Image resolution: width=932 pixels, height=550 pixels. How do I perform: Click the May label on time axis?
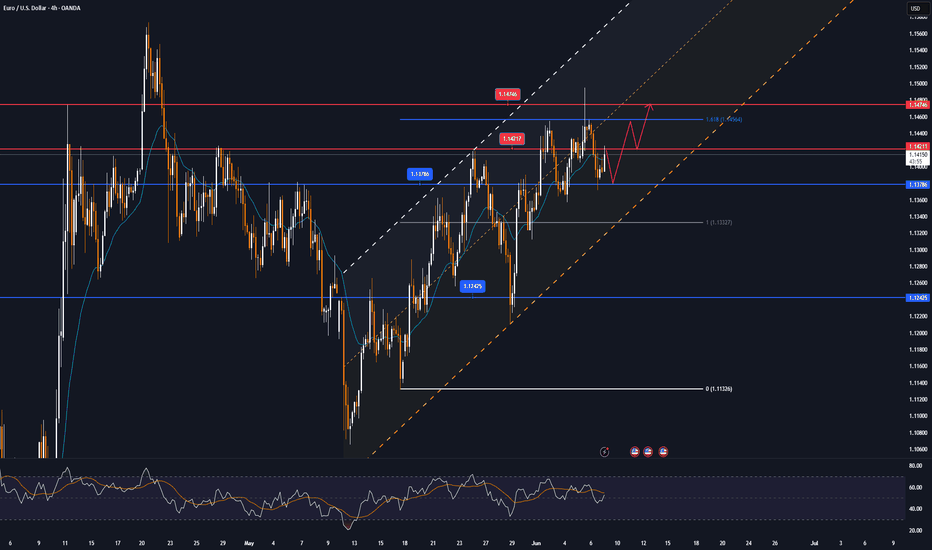[249, 543]
